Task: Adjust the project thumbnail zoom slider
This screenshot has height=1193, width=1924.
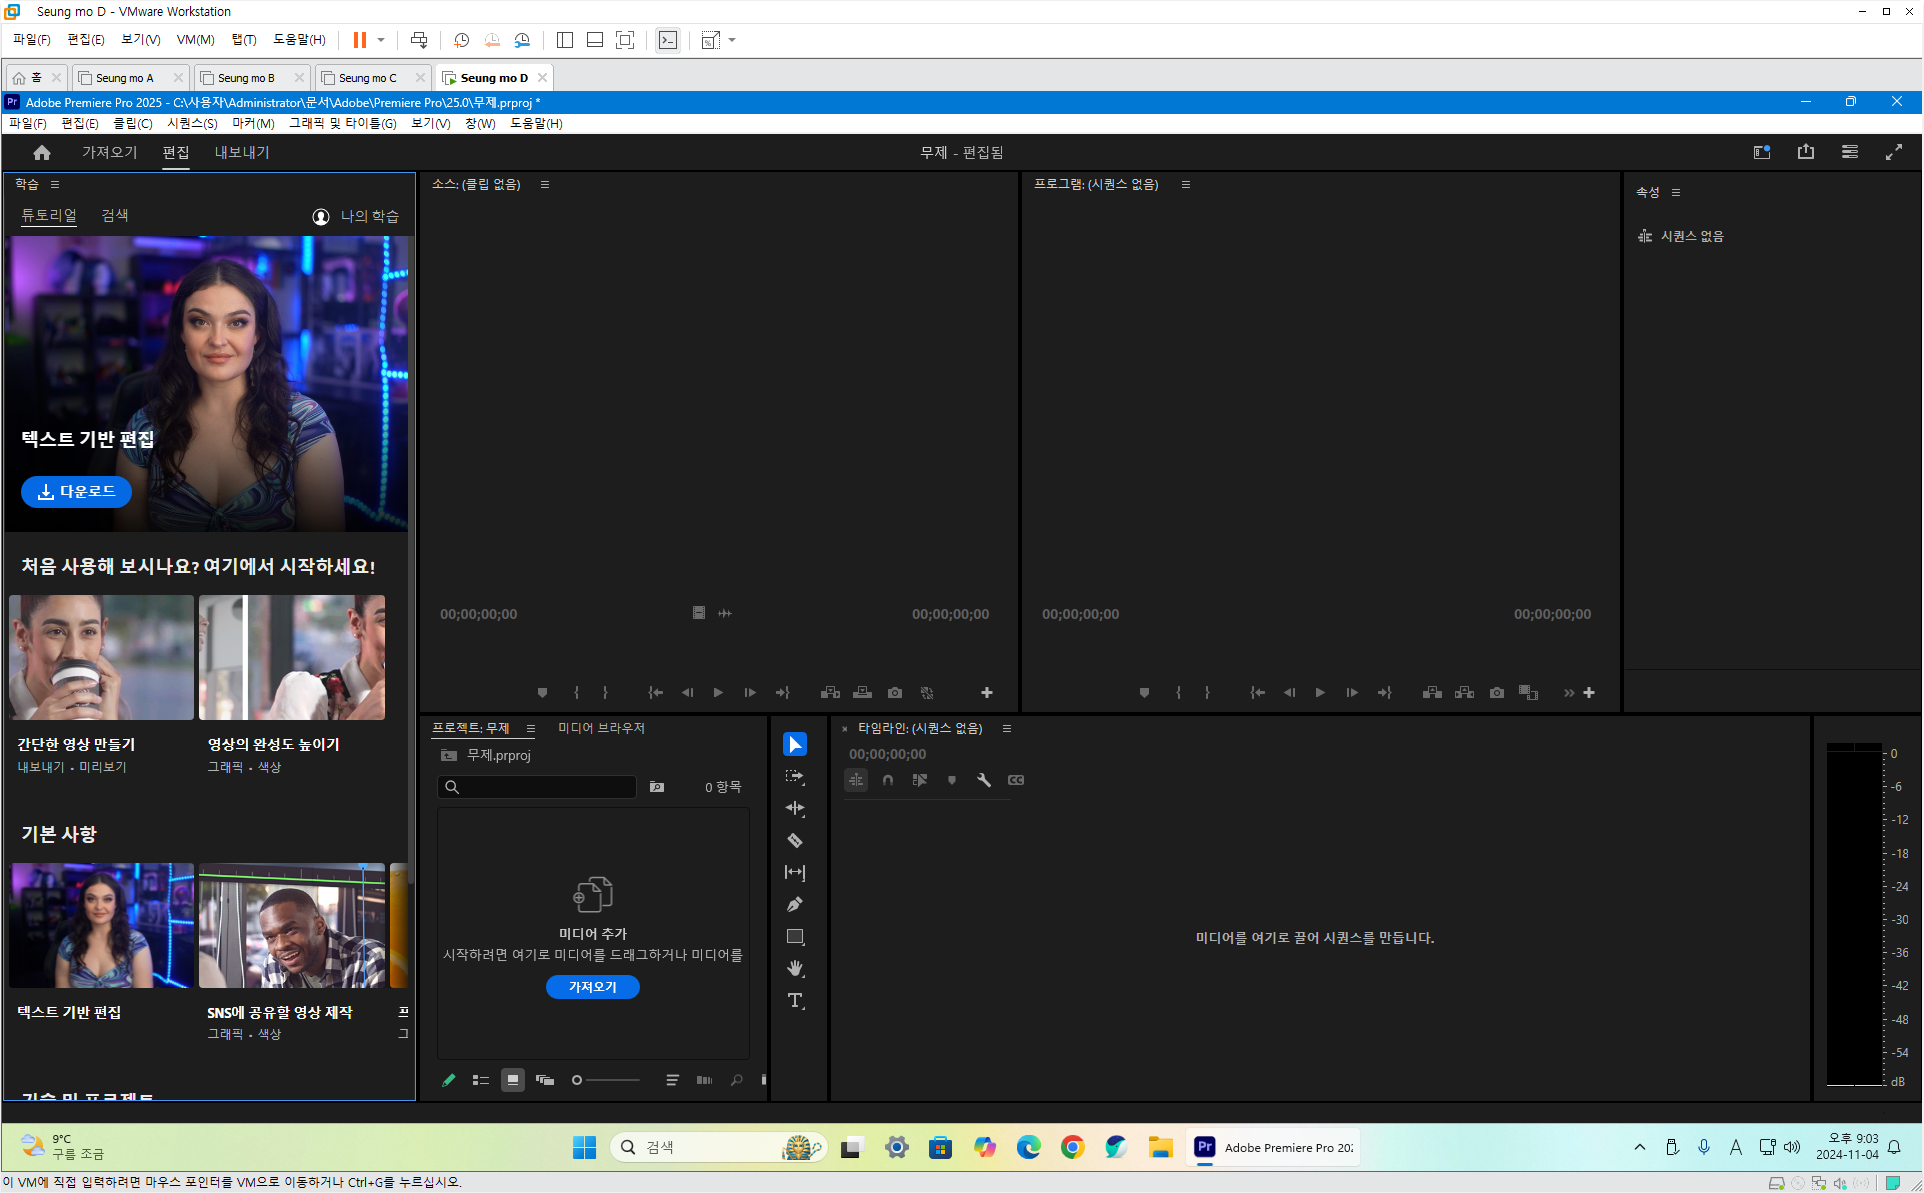Action: (578, 1080)
